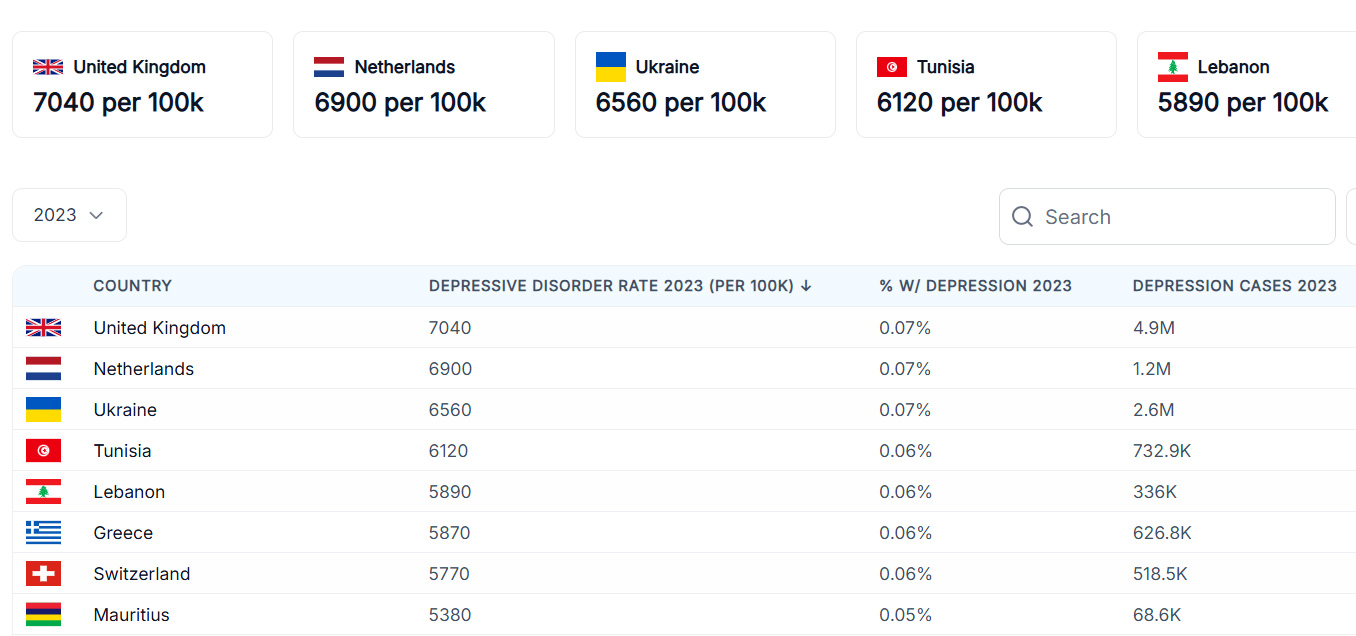Click the Search input field

pos(1180,217)
